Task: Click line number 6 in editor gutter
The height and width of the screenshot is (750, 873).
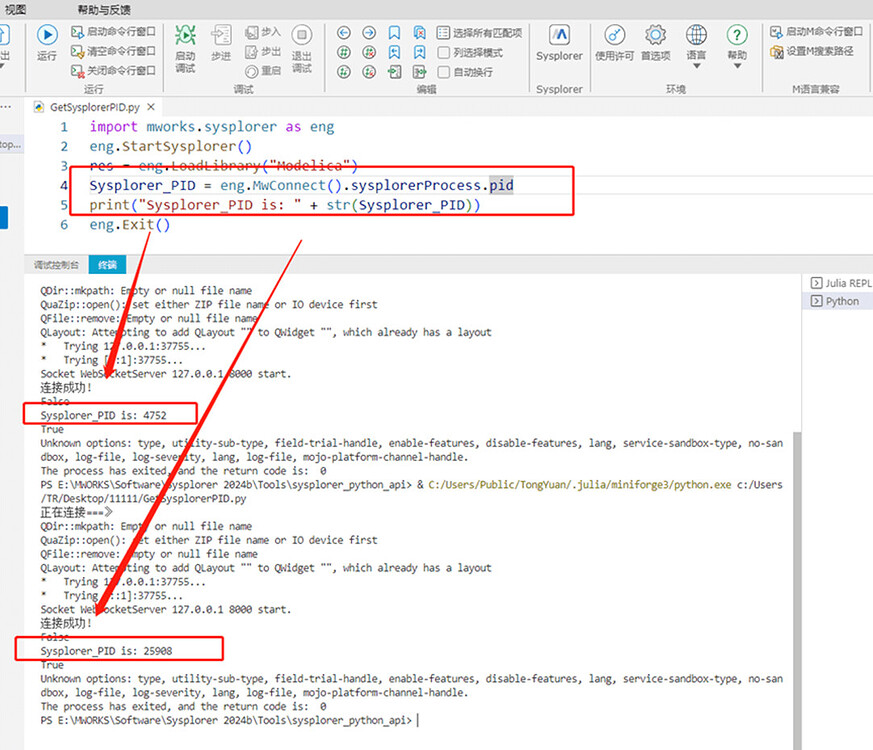Action: point(64,225)
